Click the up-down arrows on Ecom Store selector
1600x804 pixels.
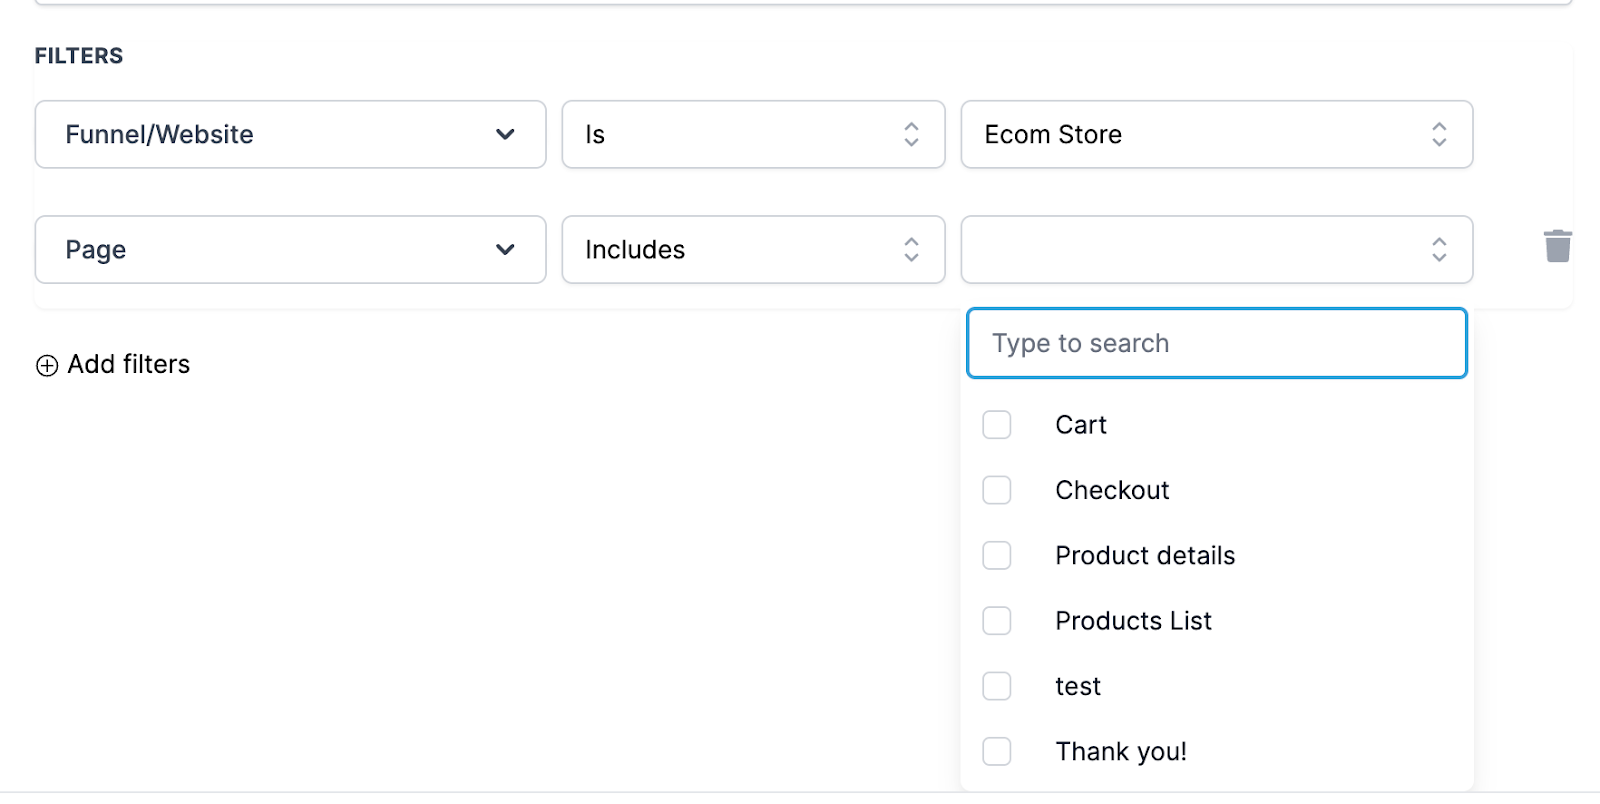pos(1439,134)
